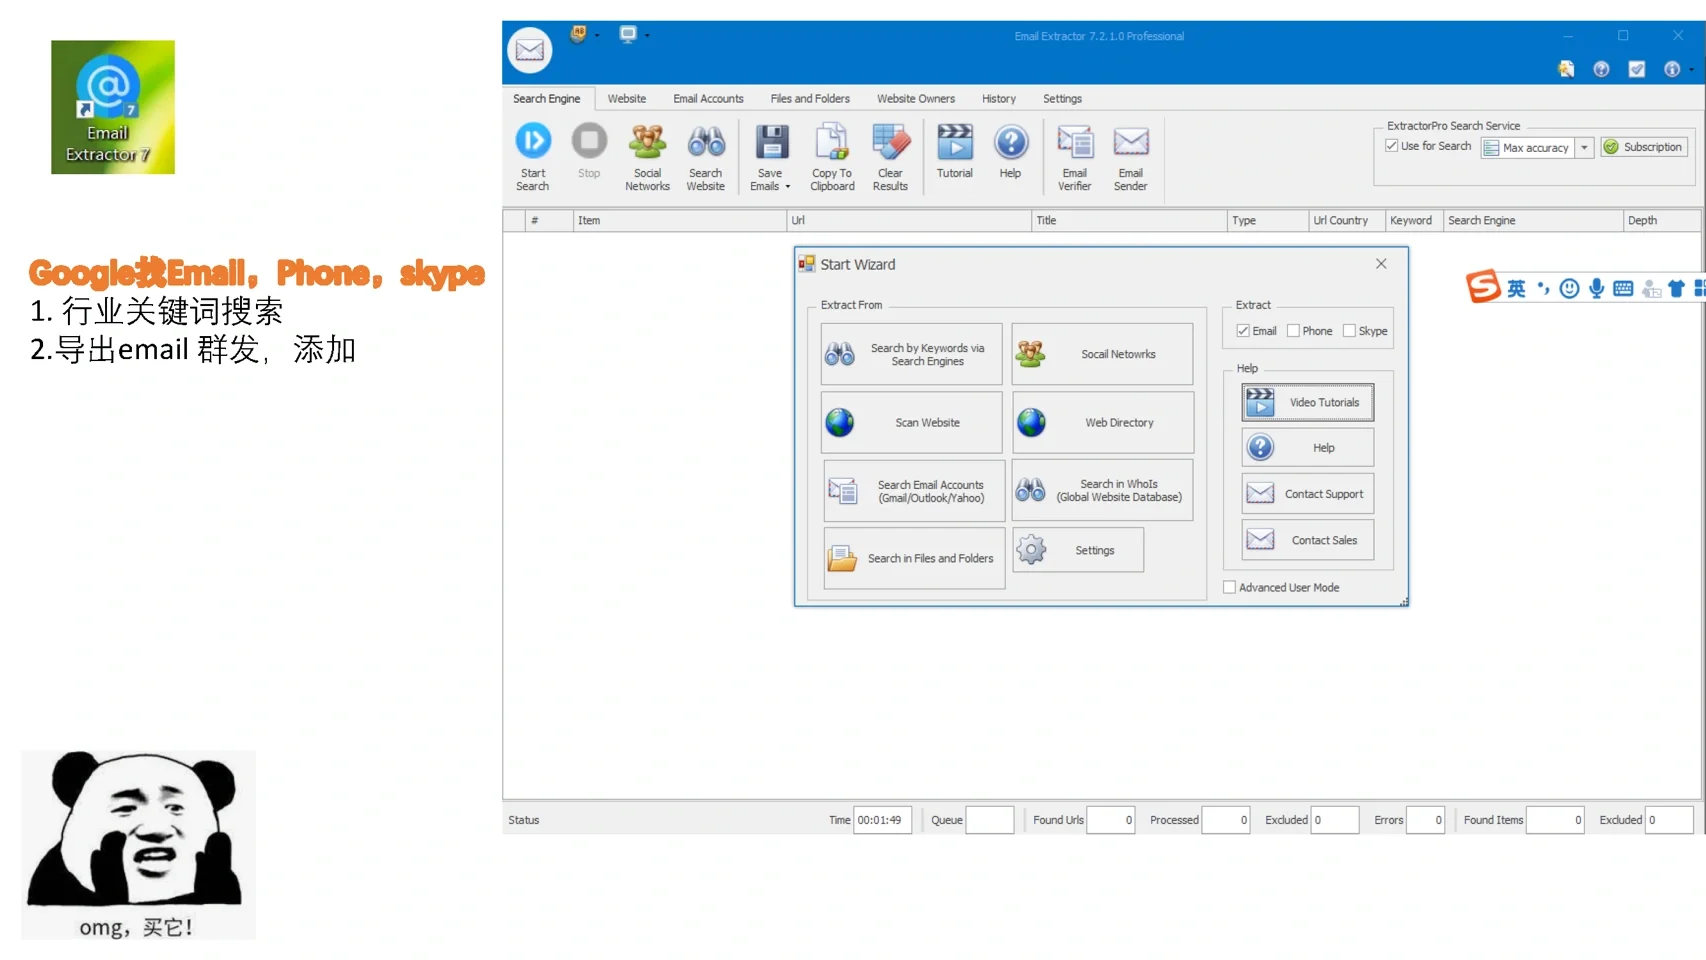This screenshot has width=1706, height=960.
Task: Open the Website Owners tab
Action: coord(916,98)
